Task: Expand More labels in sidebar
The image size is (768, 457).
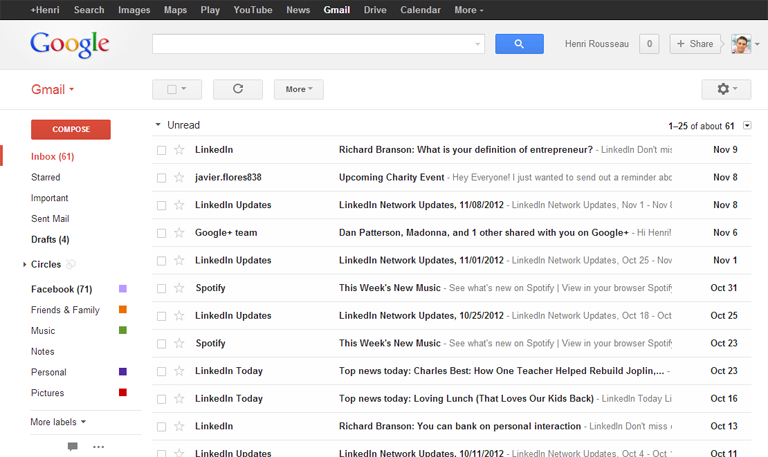Action: pyautogui.click(x=58, y=422)
